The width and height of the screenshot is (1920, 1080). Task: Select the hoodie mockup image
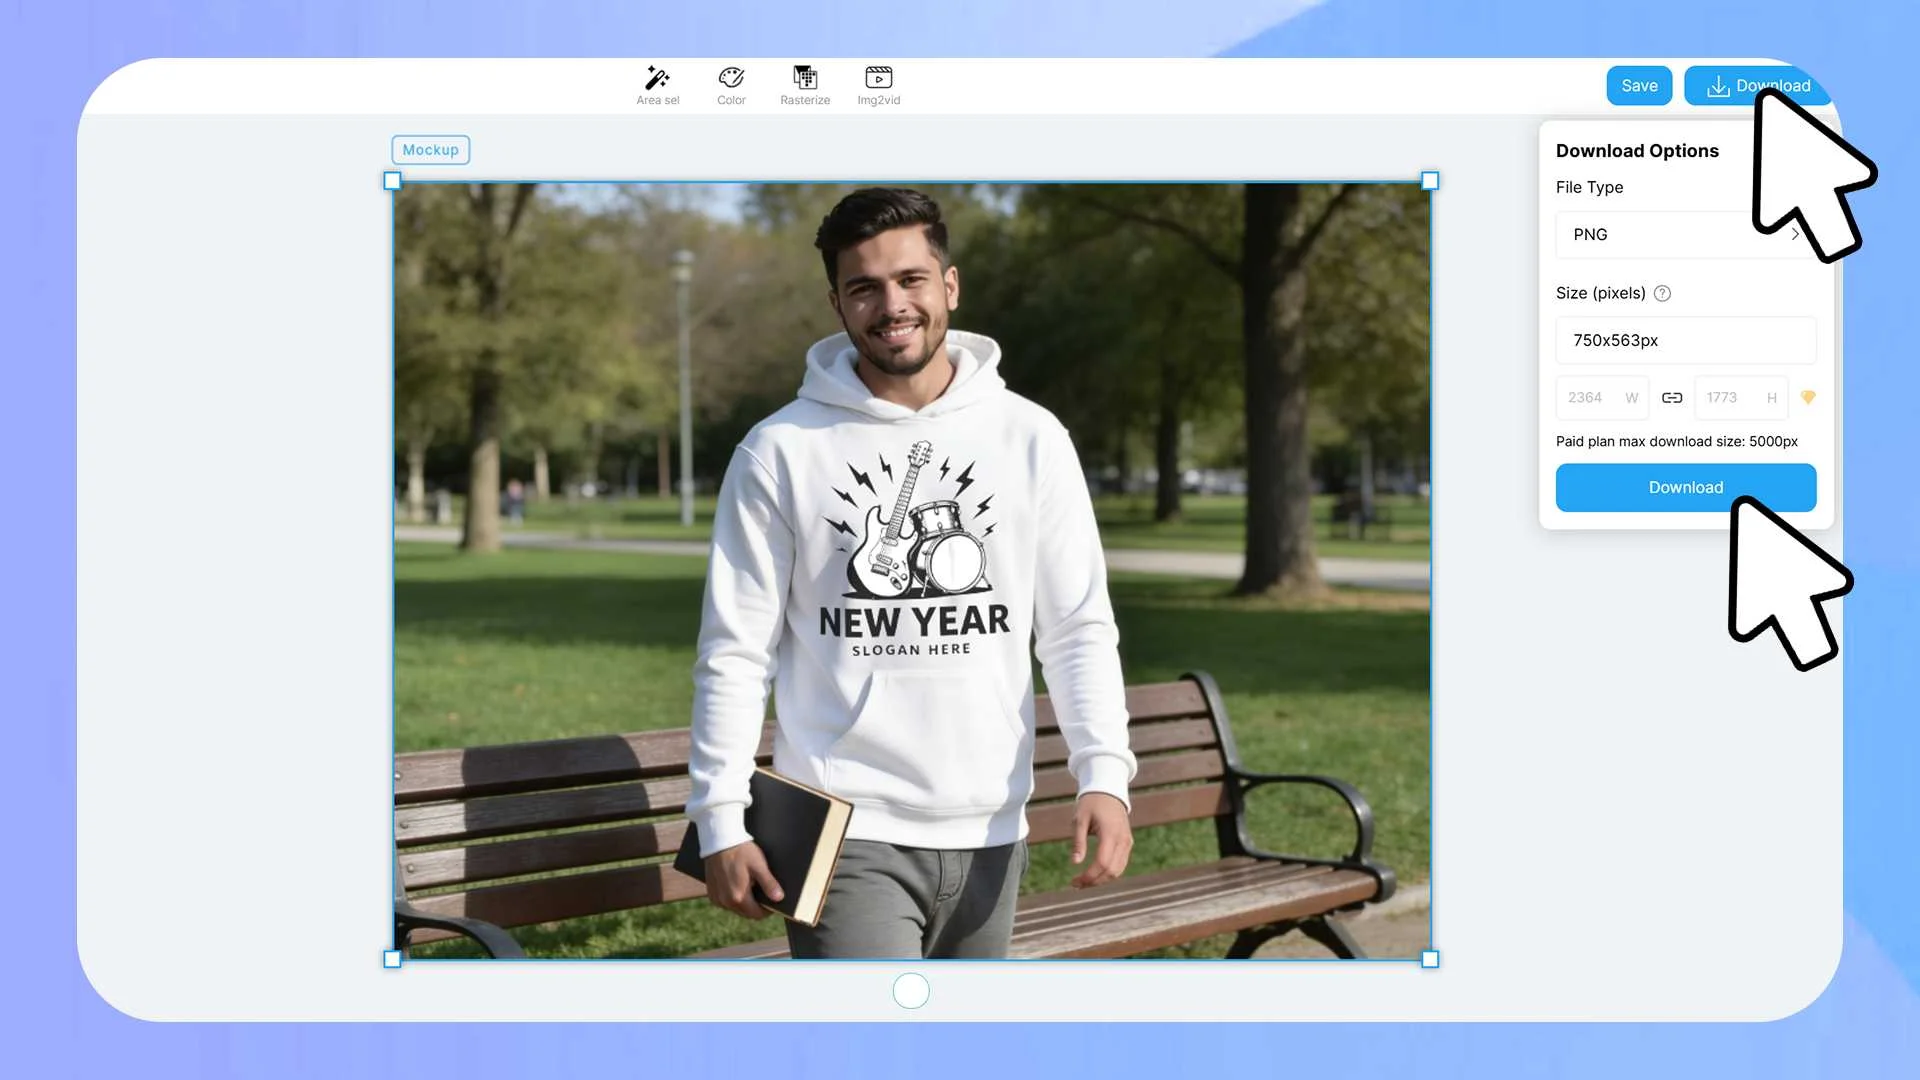911,570
